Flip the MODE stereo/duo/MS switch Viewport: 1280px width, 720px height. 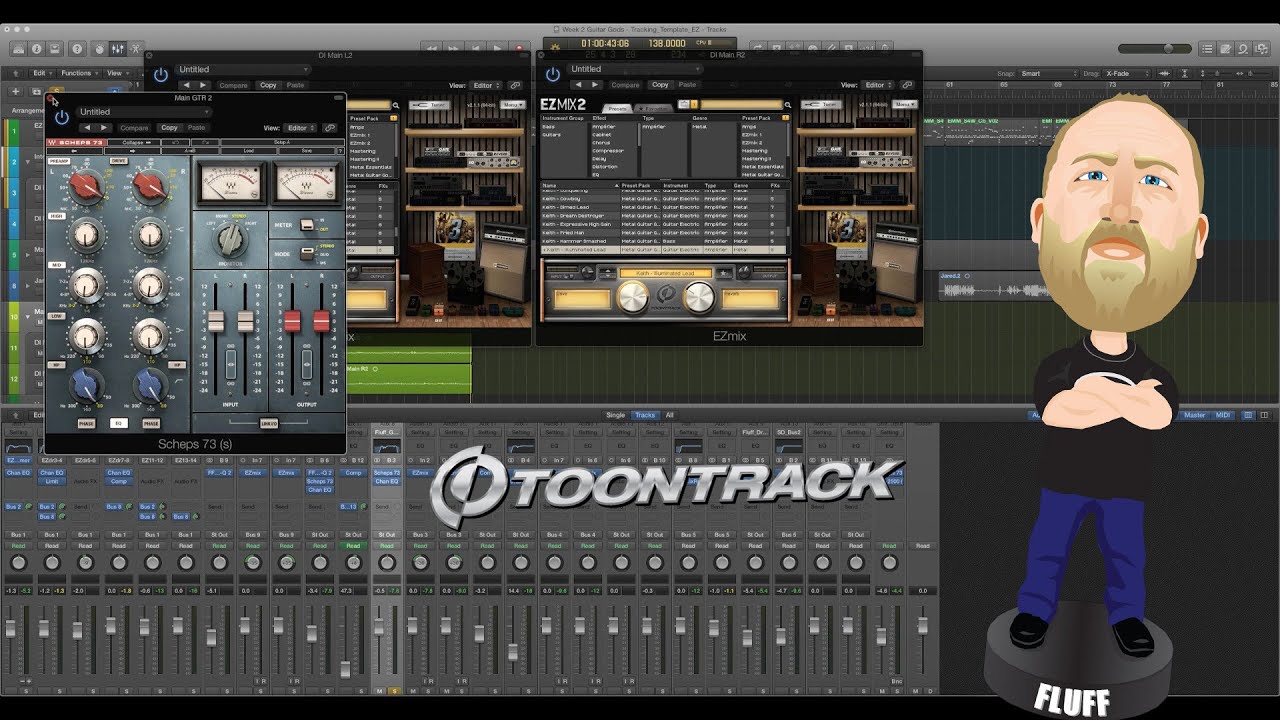tap(308, 254)
